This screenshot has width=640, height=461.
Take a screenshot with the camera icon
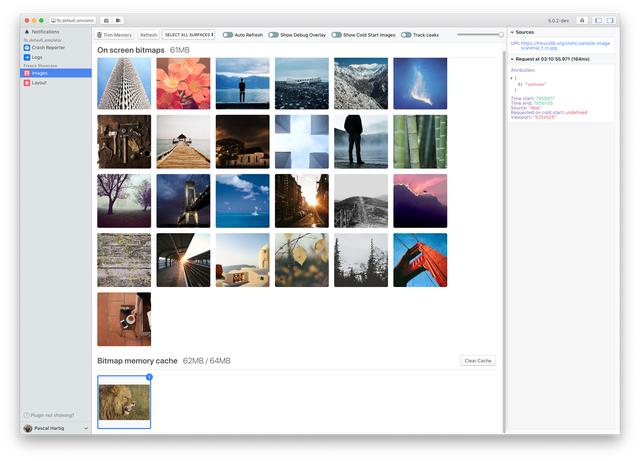pos(106,20)
